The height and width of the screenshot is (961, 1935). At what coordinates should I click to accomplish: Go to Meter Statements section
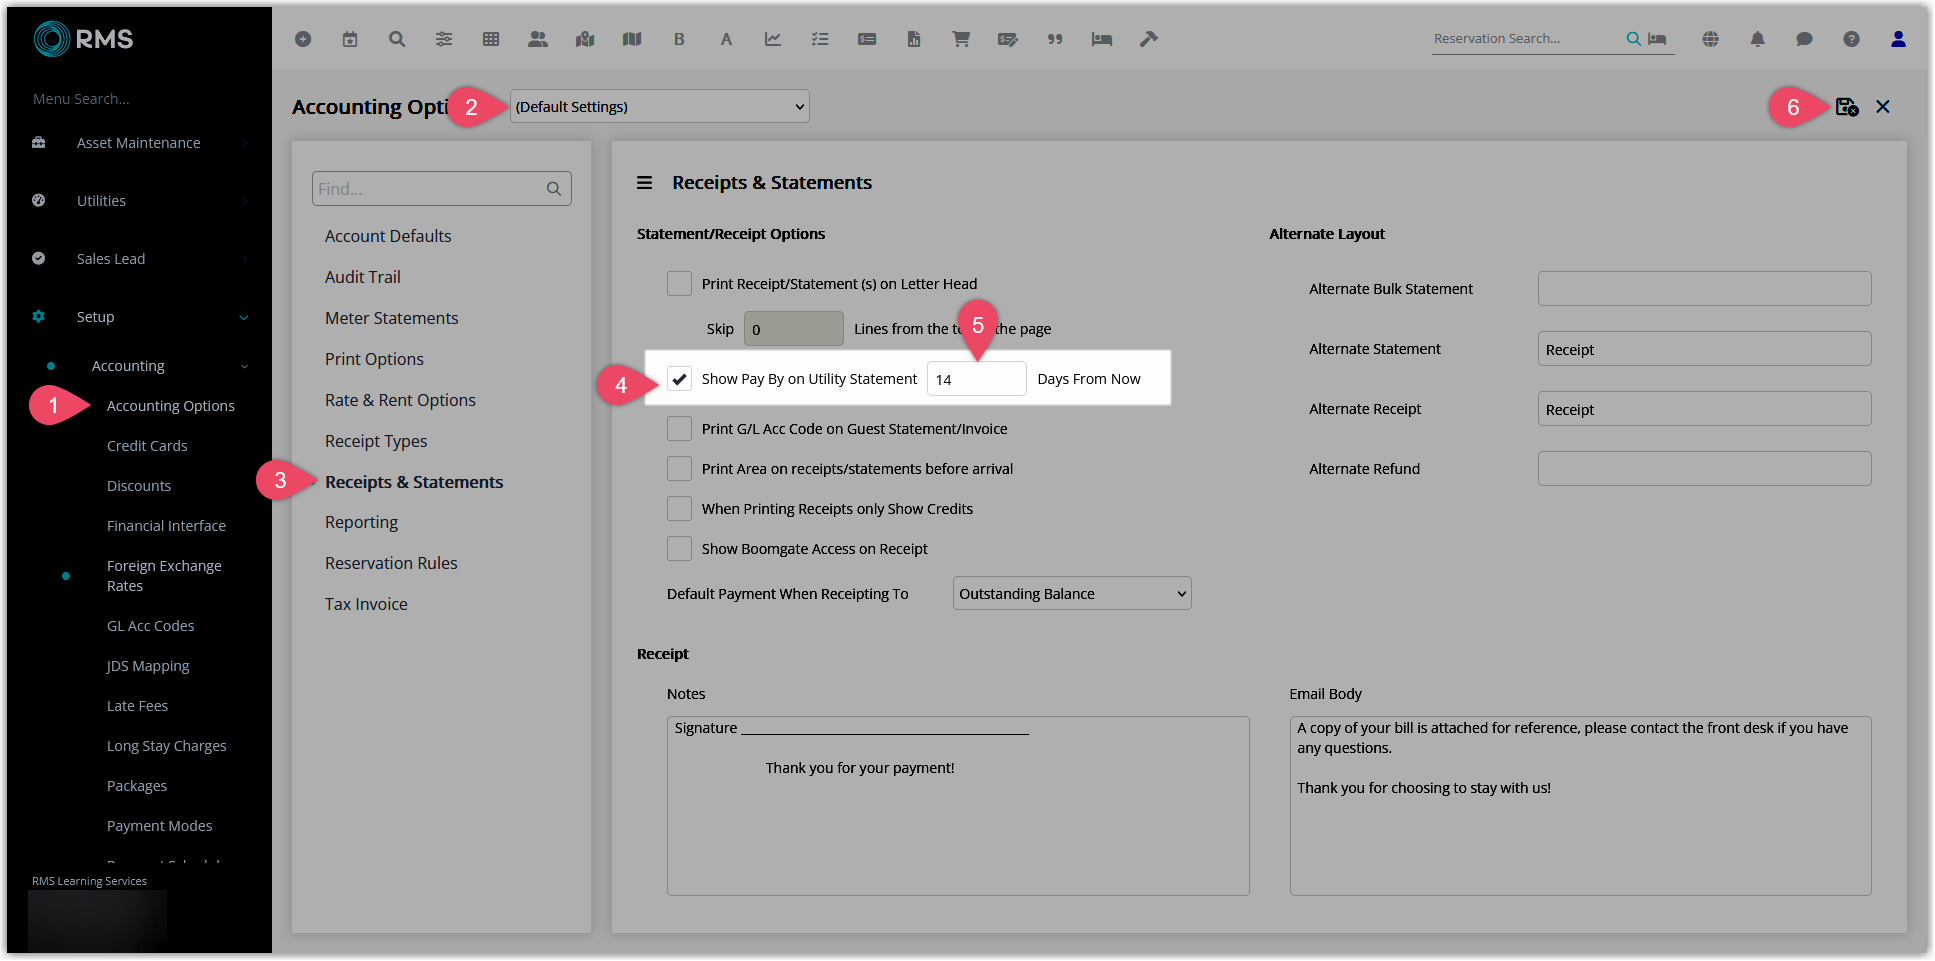pyautogui.click(x=391, y=318)
